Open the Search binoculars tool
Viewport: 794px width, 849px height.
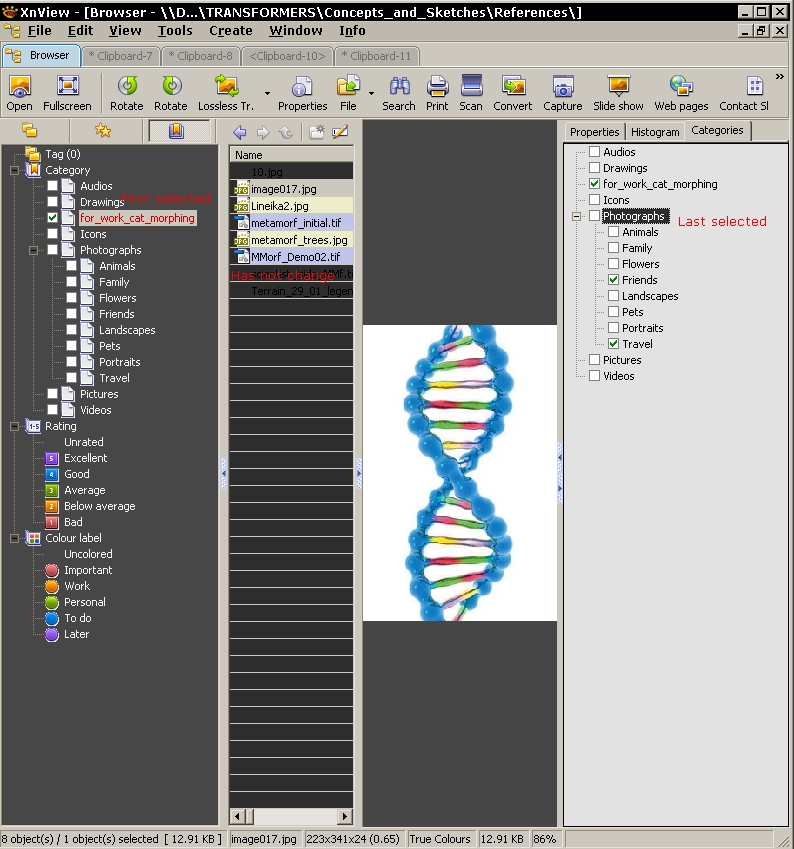399,93
